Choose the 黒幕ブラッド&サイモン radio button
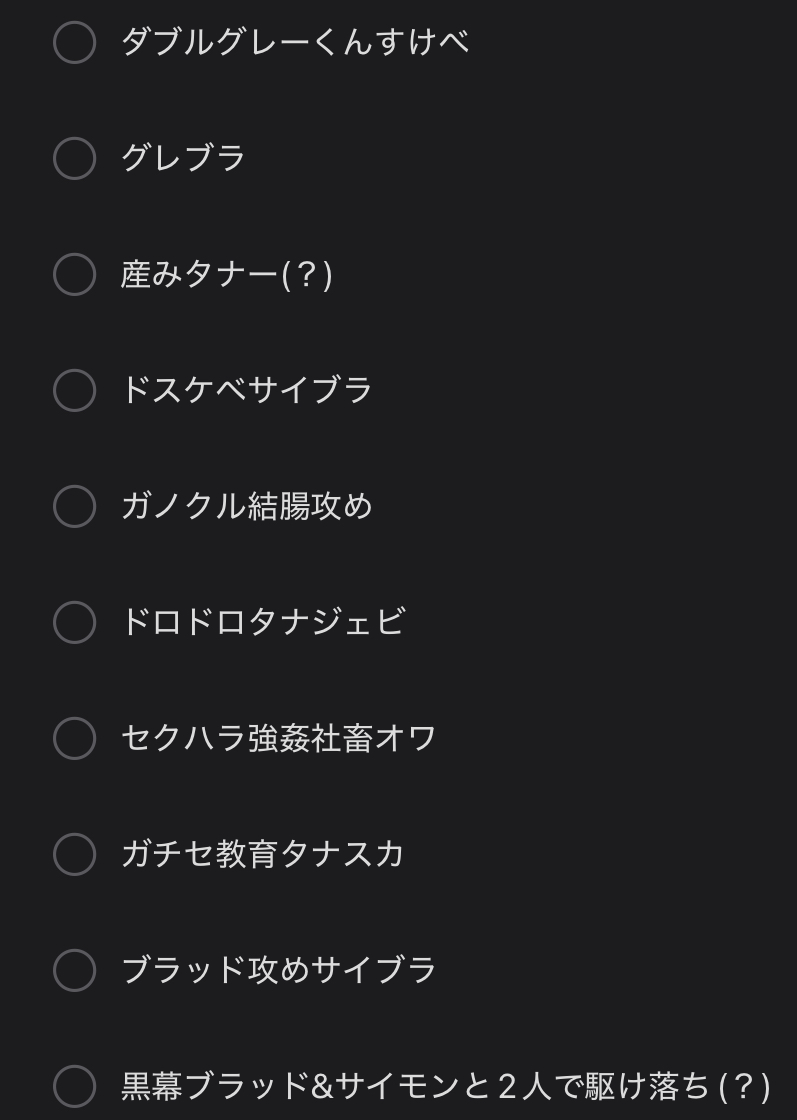 [74, 1086]
